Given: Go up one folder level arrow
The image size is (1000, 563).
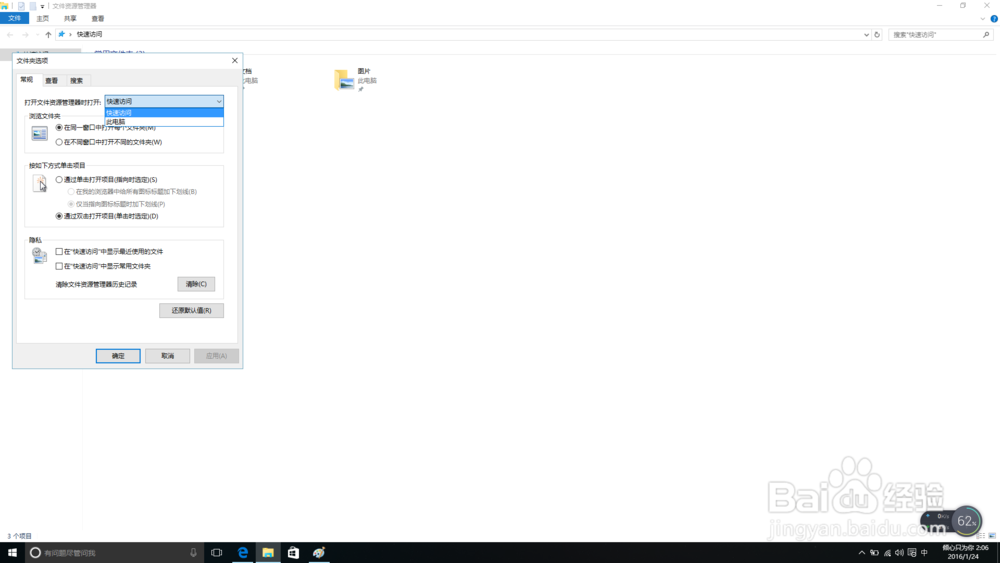Looking at the screenshot, I should pos(48,35).
